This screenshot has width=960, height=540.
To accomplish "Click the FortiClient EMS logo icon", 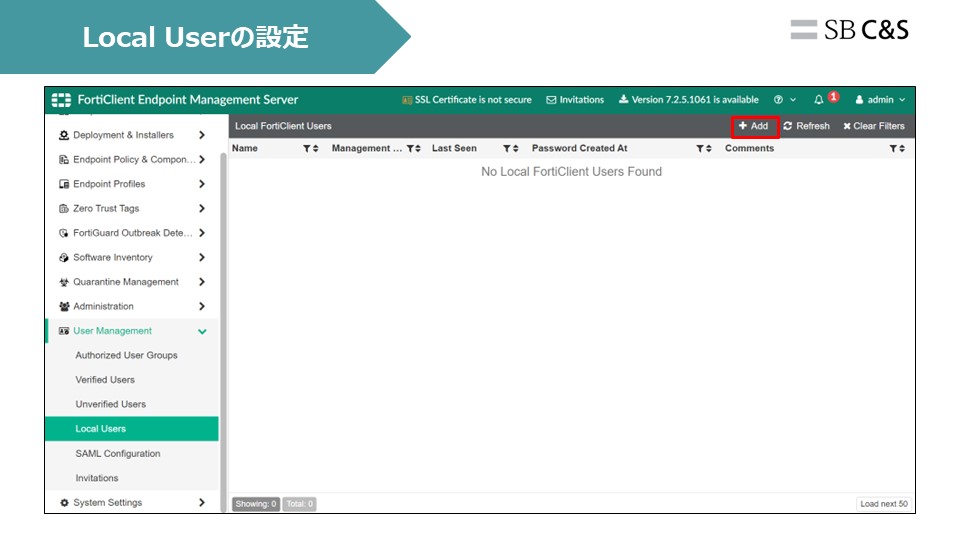I will click(61, 100).
